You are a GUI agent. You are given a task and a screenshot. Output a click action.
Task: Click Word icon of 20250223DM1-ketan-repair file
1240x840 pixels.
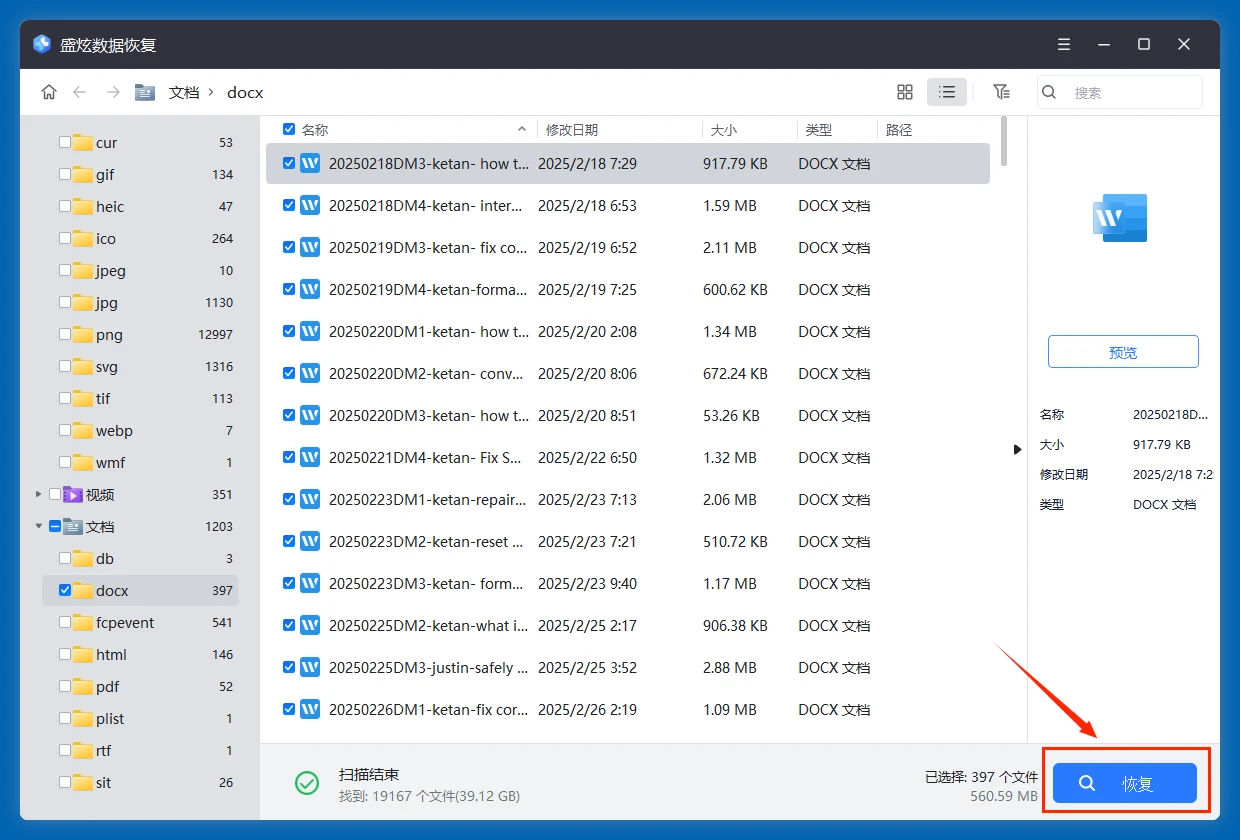(310, 499)
